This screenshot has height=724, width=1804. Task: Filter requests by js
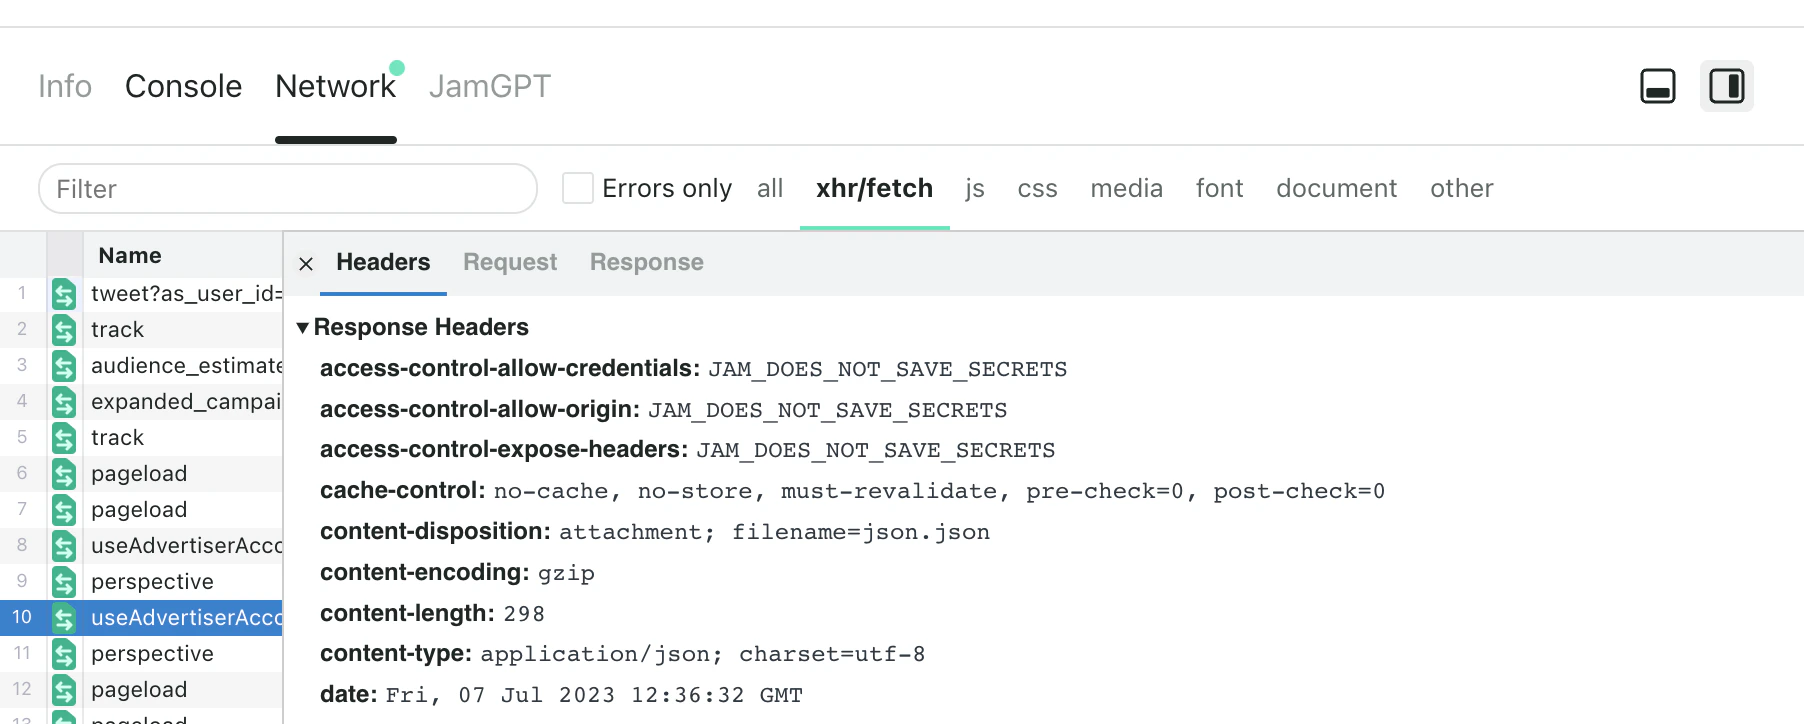click(975, 188)
